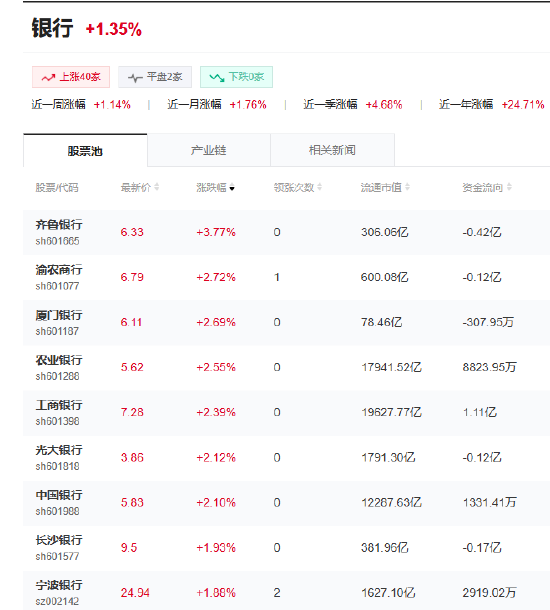Click stock code sh601818
The width and height of the screenshot is (550, 610).
coord(58,466)
